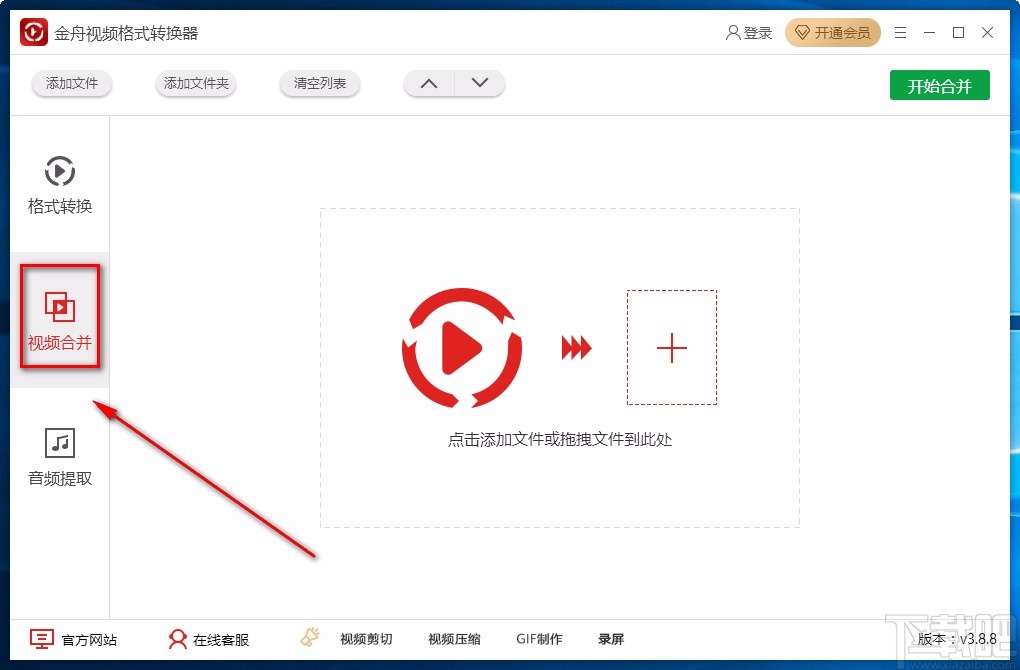Open the 开通会员 membership upgrade

(x=833, y=32)
